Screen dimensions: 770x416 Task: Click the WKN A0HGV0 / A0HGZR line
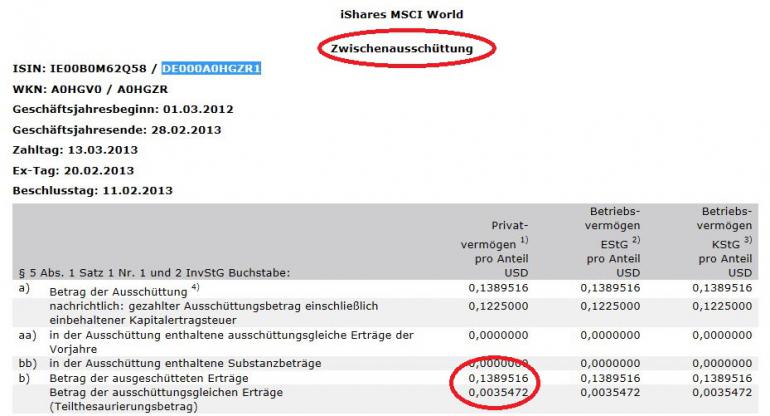(x=90, y=89)
